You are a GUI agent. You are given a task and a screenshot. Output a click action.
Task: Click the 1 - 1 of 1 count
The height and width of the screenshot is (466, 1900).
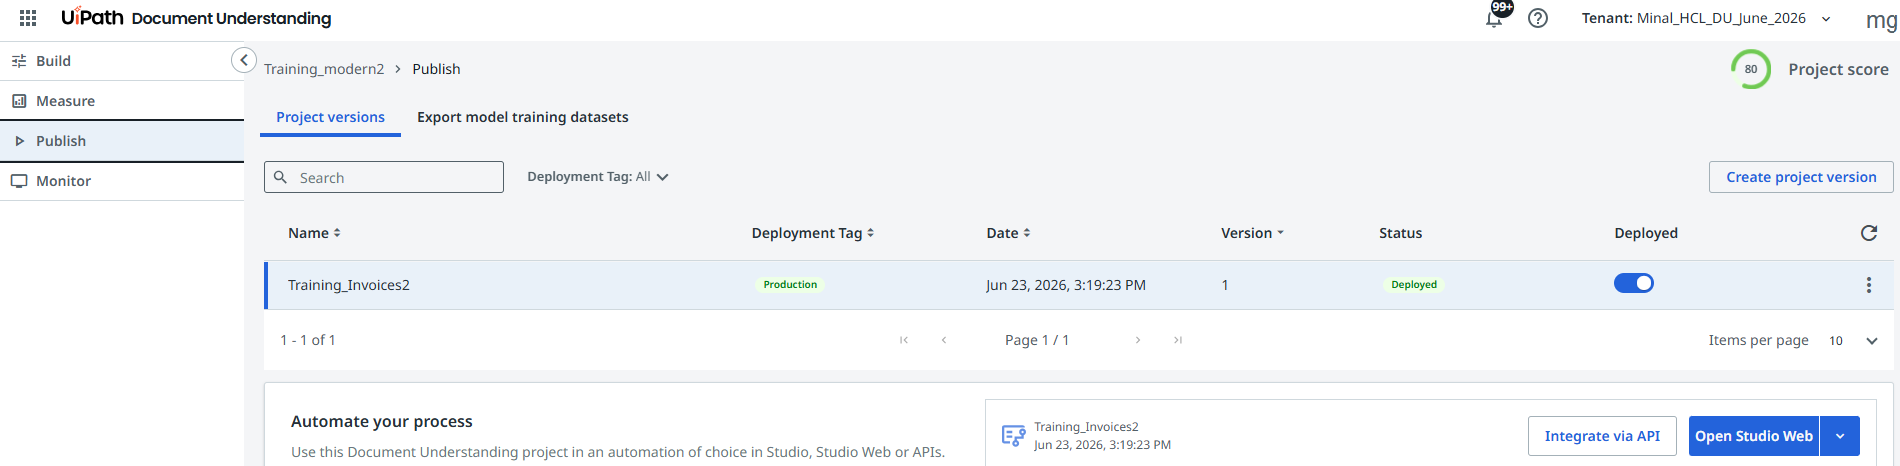click(308, 340)
